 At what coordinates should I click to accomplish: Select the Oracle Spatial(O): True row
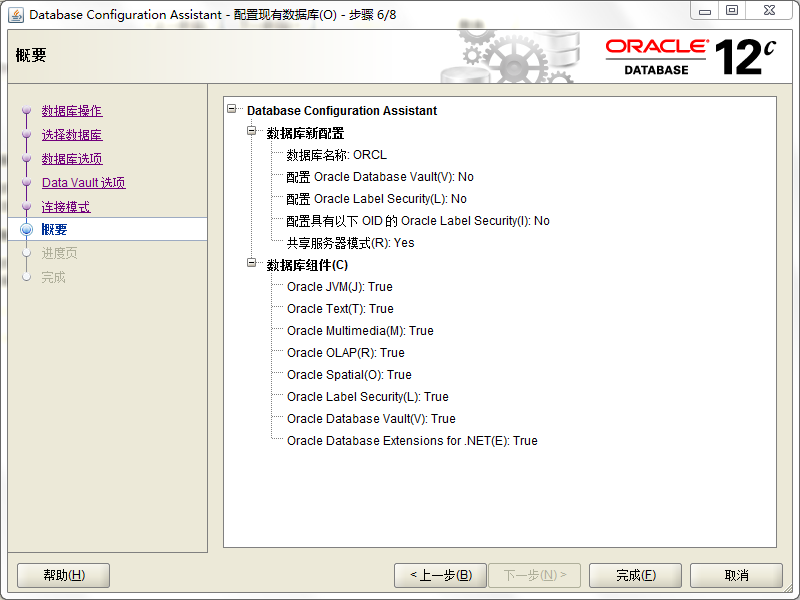pos(349,374)
